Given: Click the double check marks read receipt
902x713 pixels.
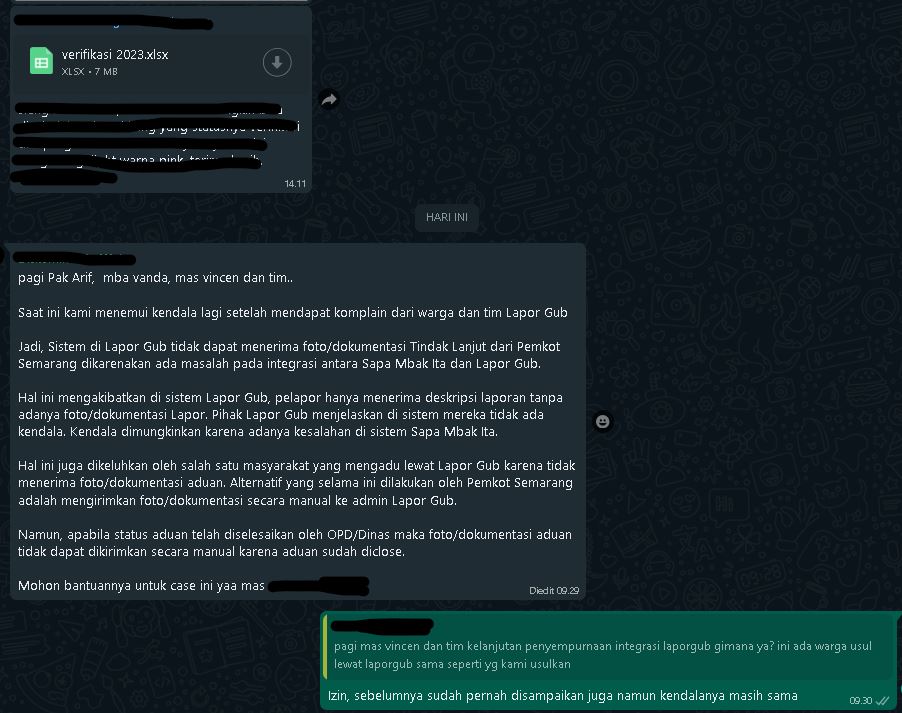Looking at the screenshot, I should click(882, 700).
